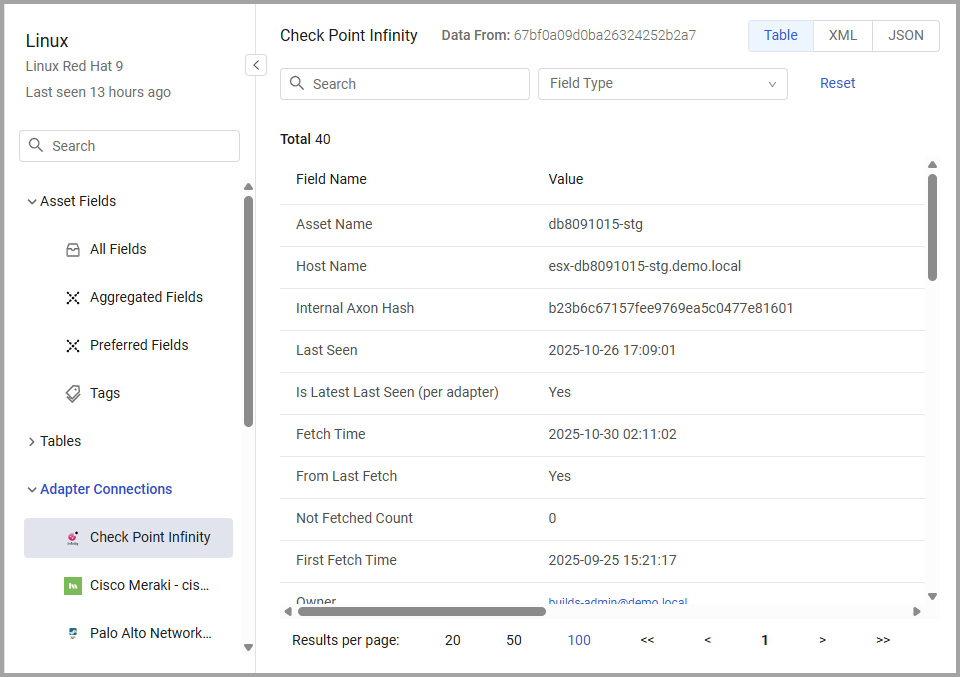The height and width of the screenshot is (677, 960).
Task: Set results per page to 100
Action: tap(579, 640)
